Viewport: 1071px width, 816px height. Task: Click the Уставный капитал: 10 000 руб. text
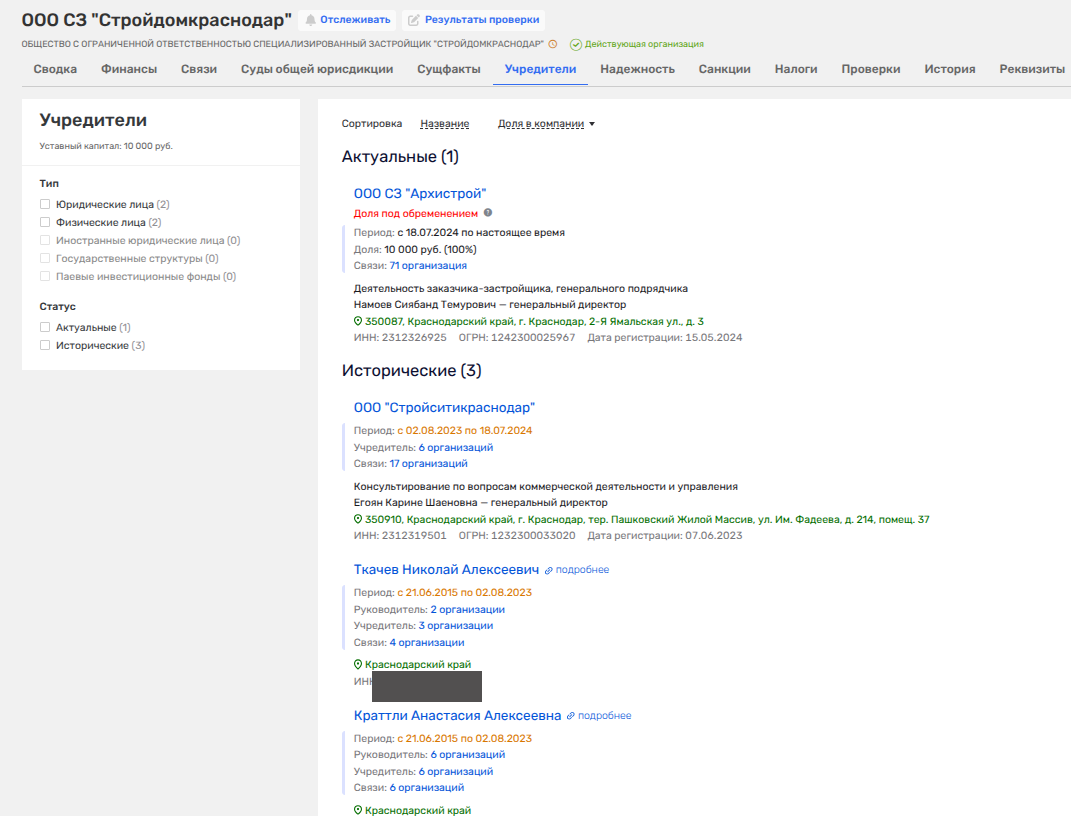point(106,146)
